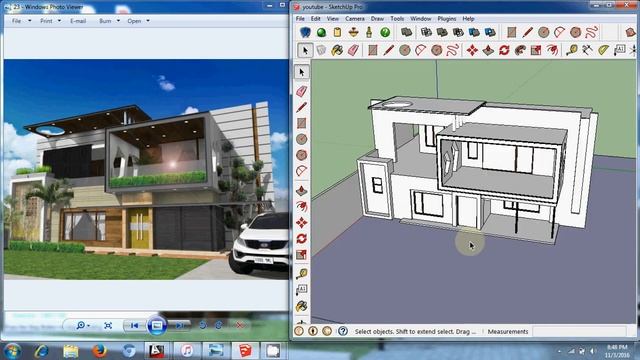Open the Draw menu in SketchUp
The height and width of the screenshot is (360, 640).
(377, 19)
